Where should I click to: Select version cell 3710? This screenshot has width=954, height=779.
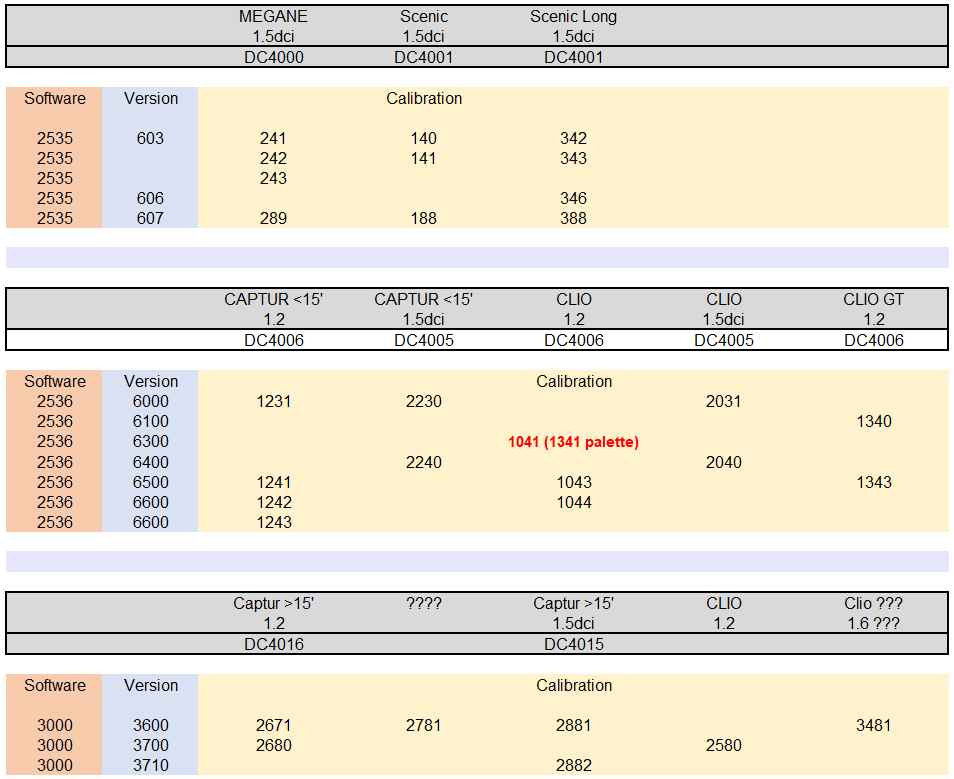click(x=151, y=766)
